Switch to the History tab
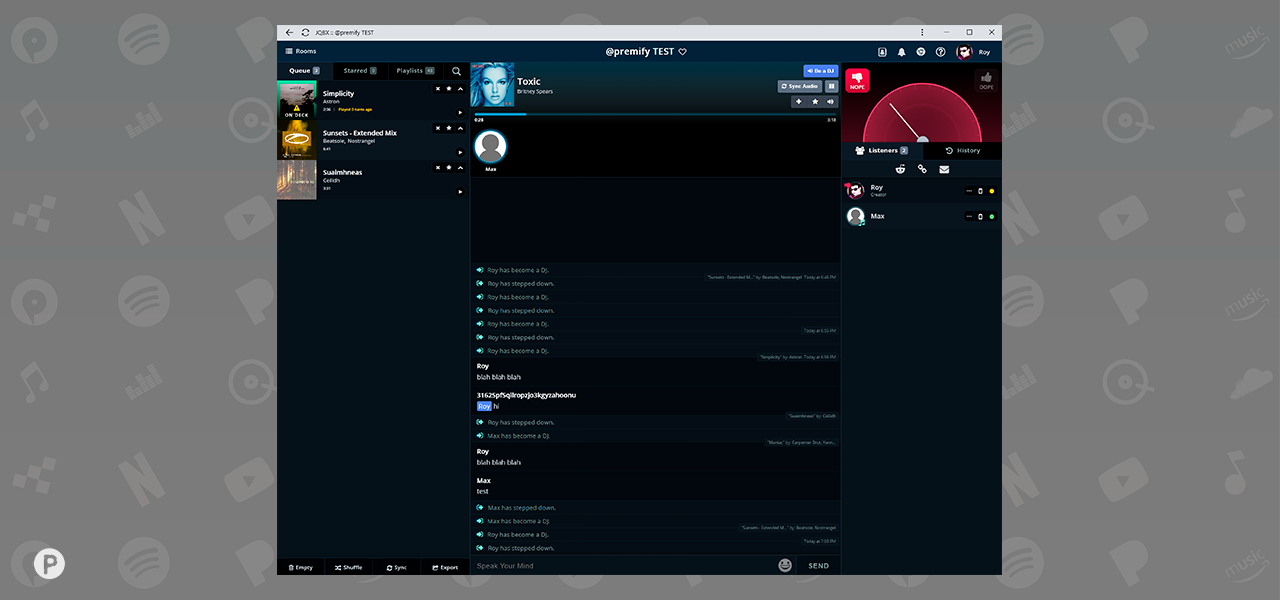Viewport: 1280px width, 600px height. pos(962,150)
